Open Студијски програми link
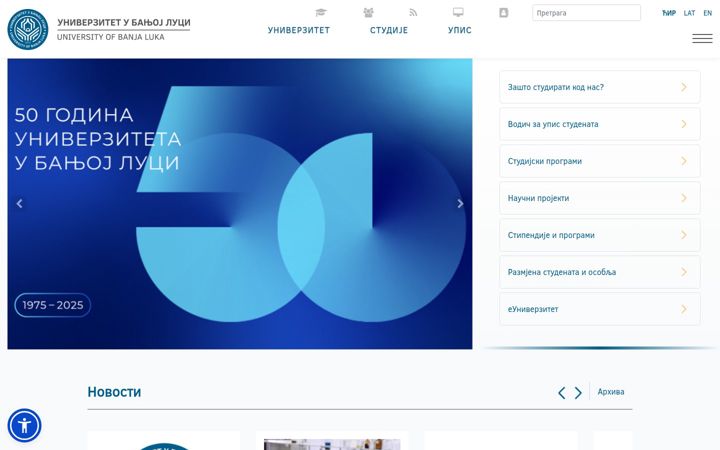Image resolution: width=720 pixels, height=450 pixels. coord(600,161)
